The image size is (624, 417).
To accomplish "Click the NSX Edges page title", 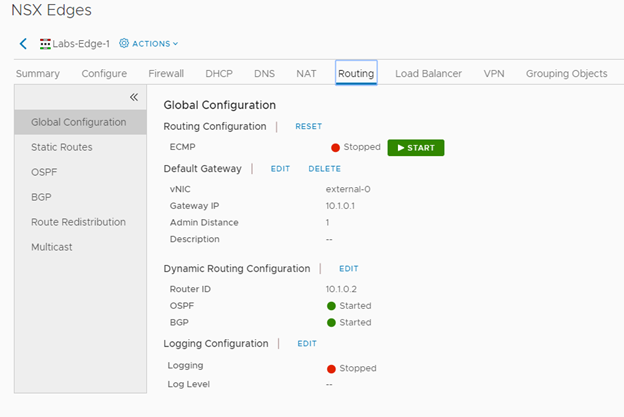I will [x=51, y=10].
